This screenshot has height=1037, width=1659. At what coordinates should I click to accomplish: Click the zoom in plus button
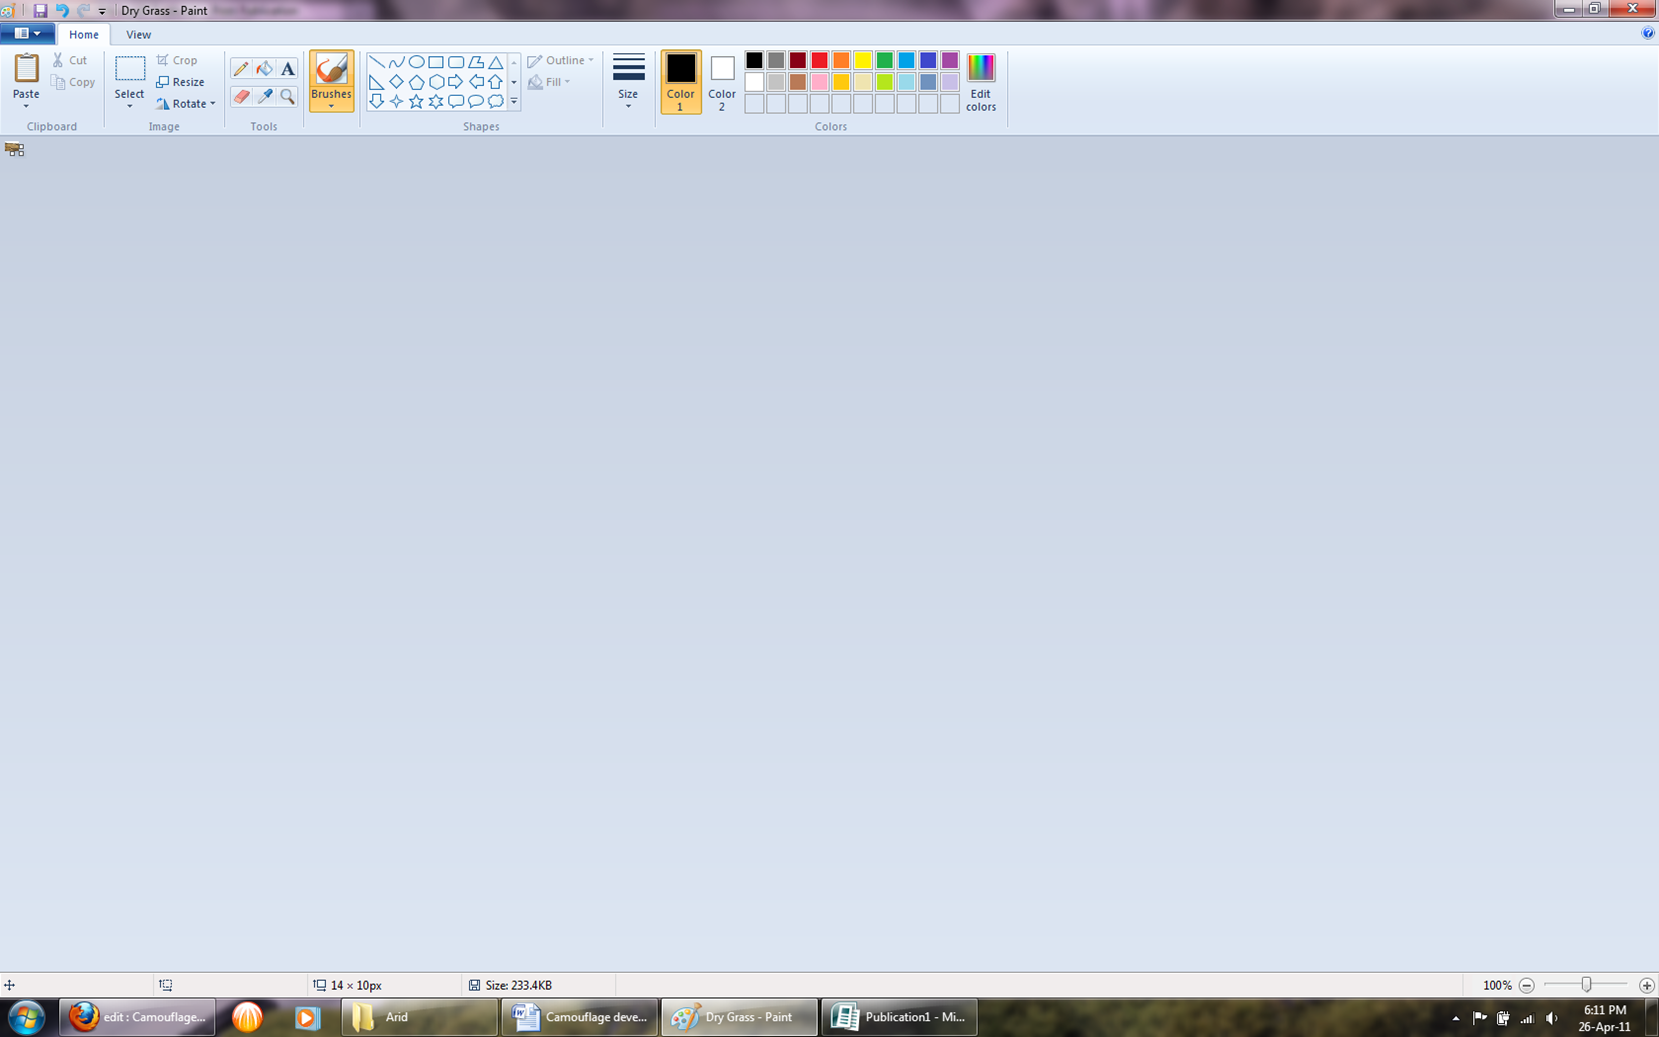1647,985
